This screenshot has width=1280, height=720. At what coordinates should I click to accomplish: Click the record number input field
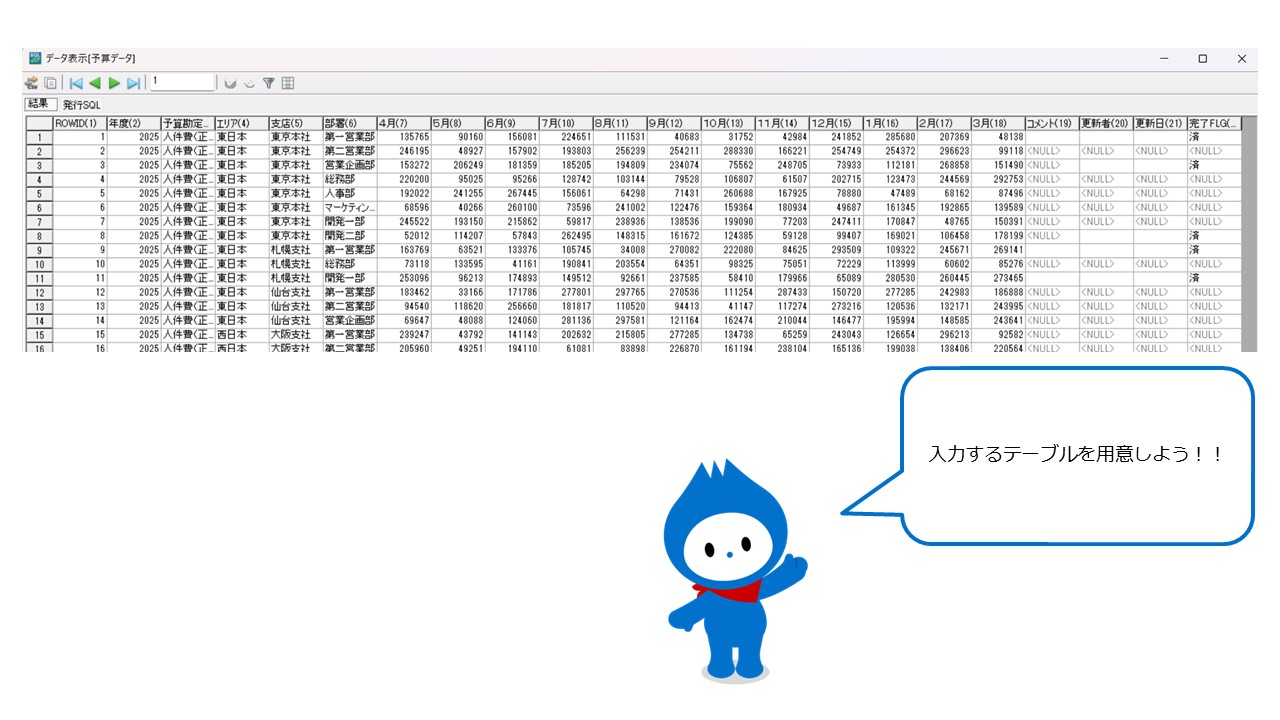click(x=182, y=82)
